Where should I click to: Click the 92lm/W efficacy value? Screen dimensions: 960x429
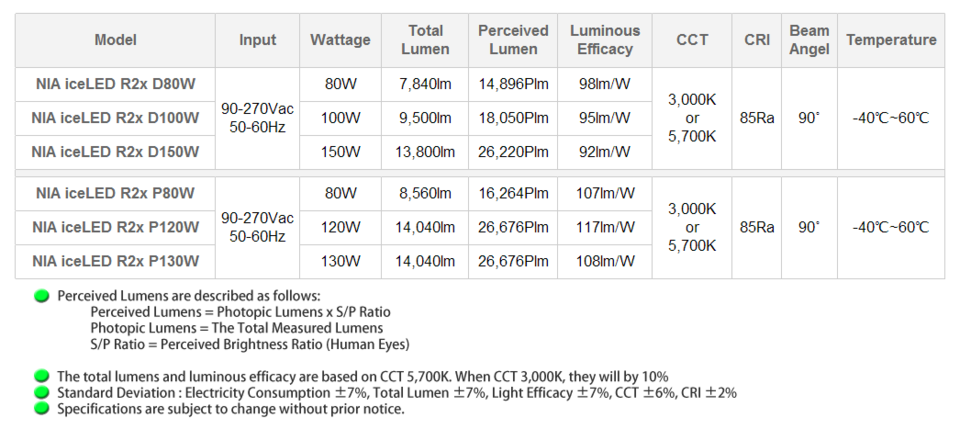[604, 152]
